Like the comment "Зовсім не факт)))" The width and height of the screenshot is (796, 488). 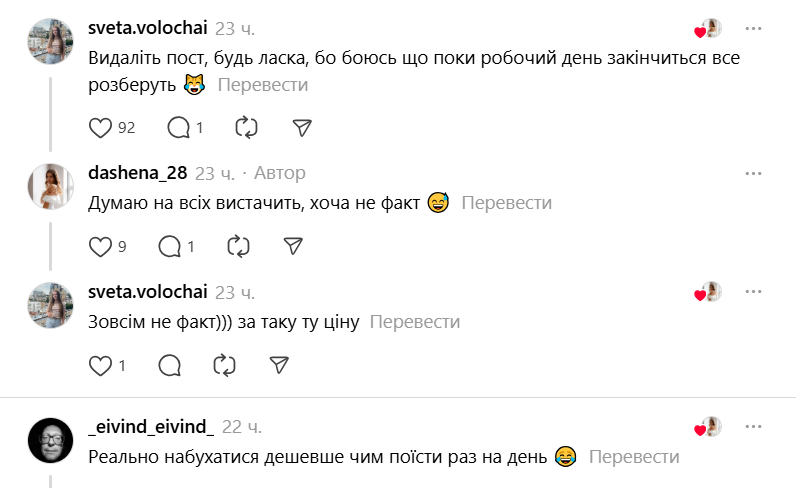(101, 365)
